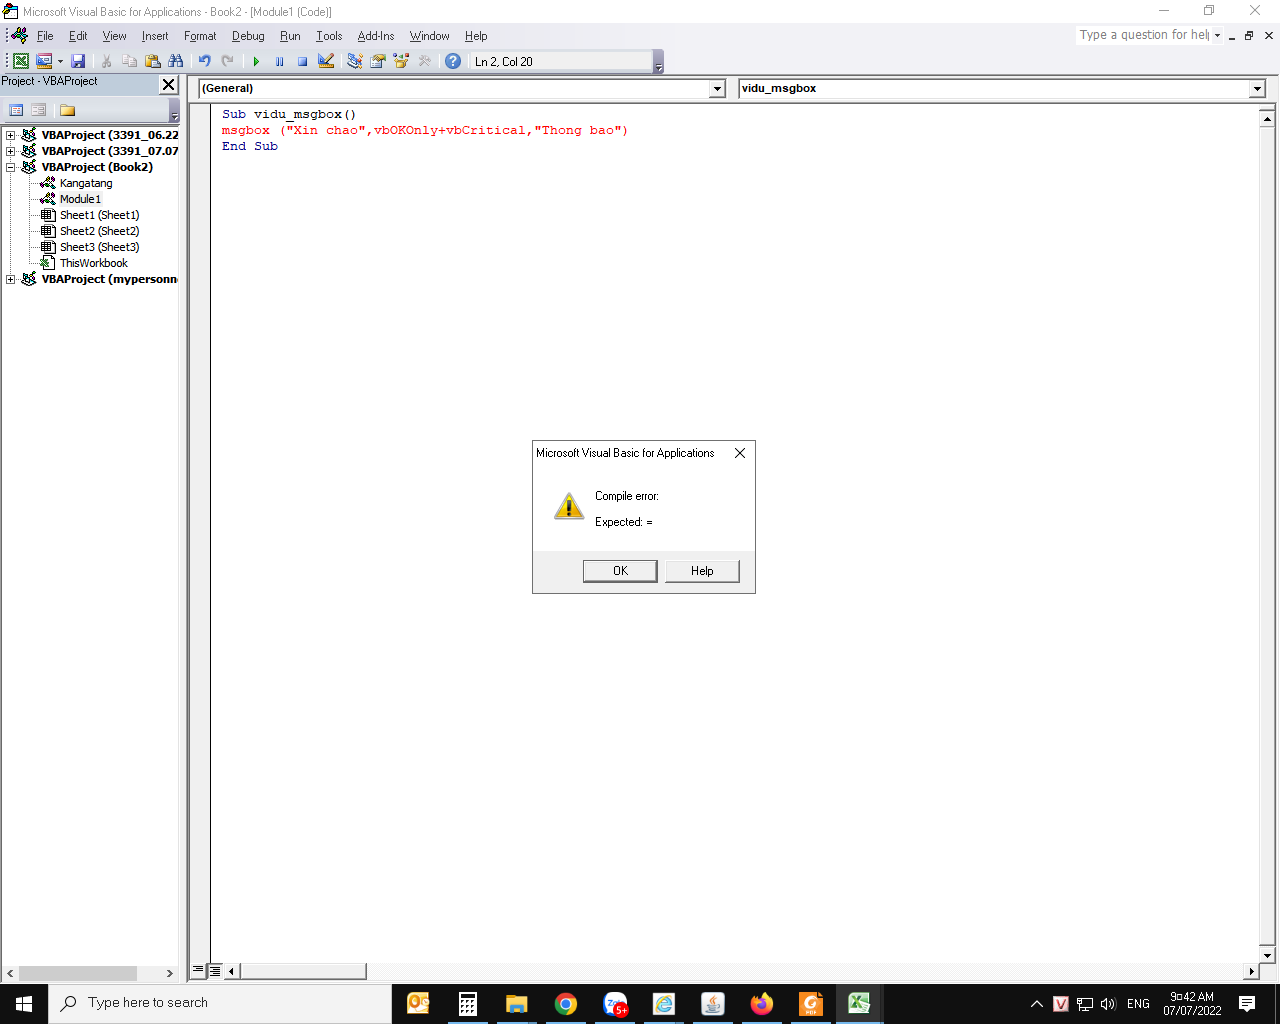
Task: Open the Windows Start menu
Action: [x=24, y=1003]
